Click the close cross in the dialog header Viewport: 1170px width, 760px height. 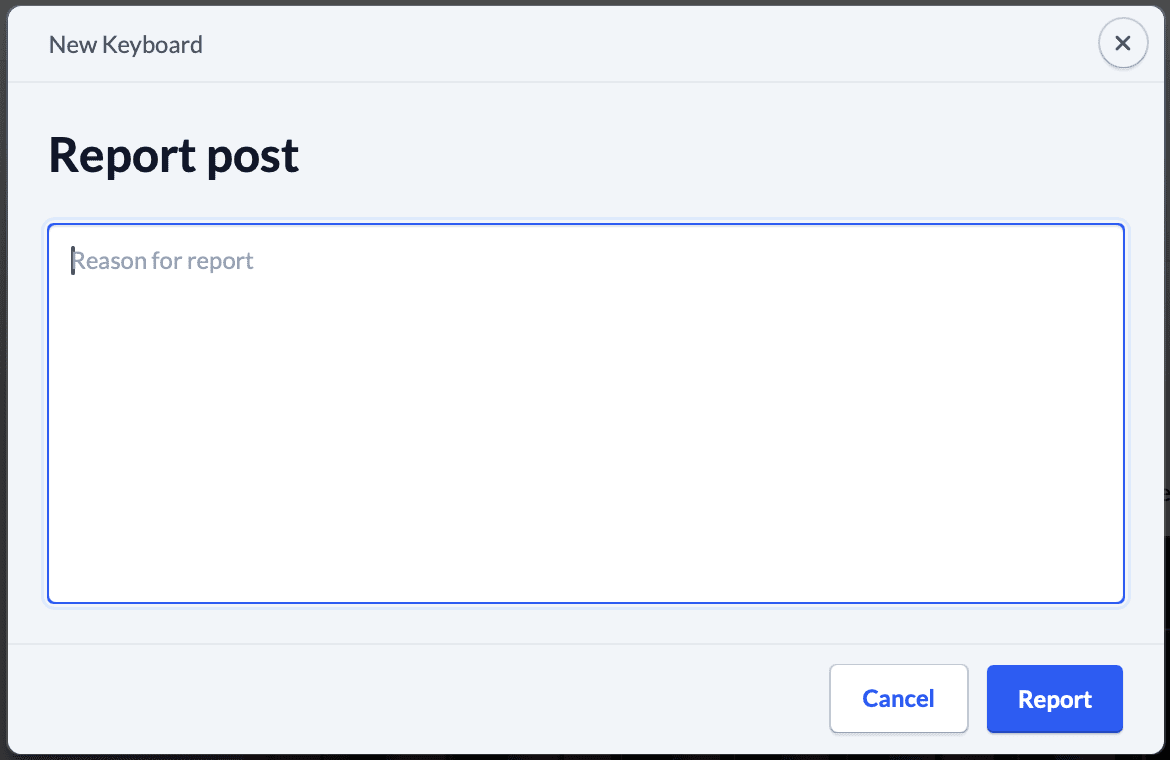click(1122, 43)
